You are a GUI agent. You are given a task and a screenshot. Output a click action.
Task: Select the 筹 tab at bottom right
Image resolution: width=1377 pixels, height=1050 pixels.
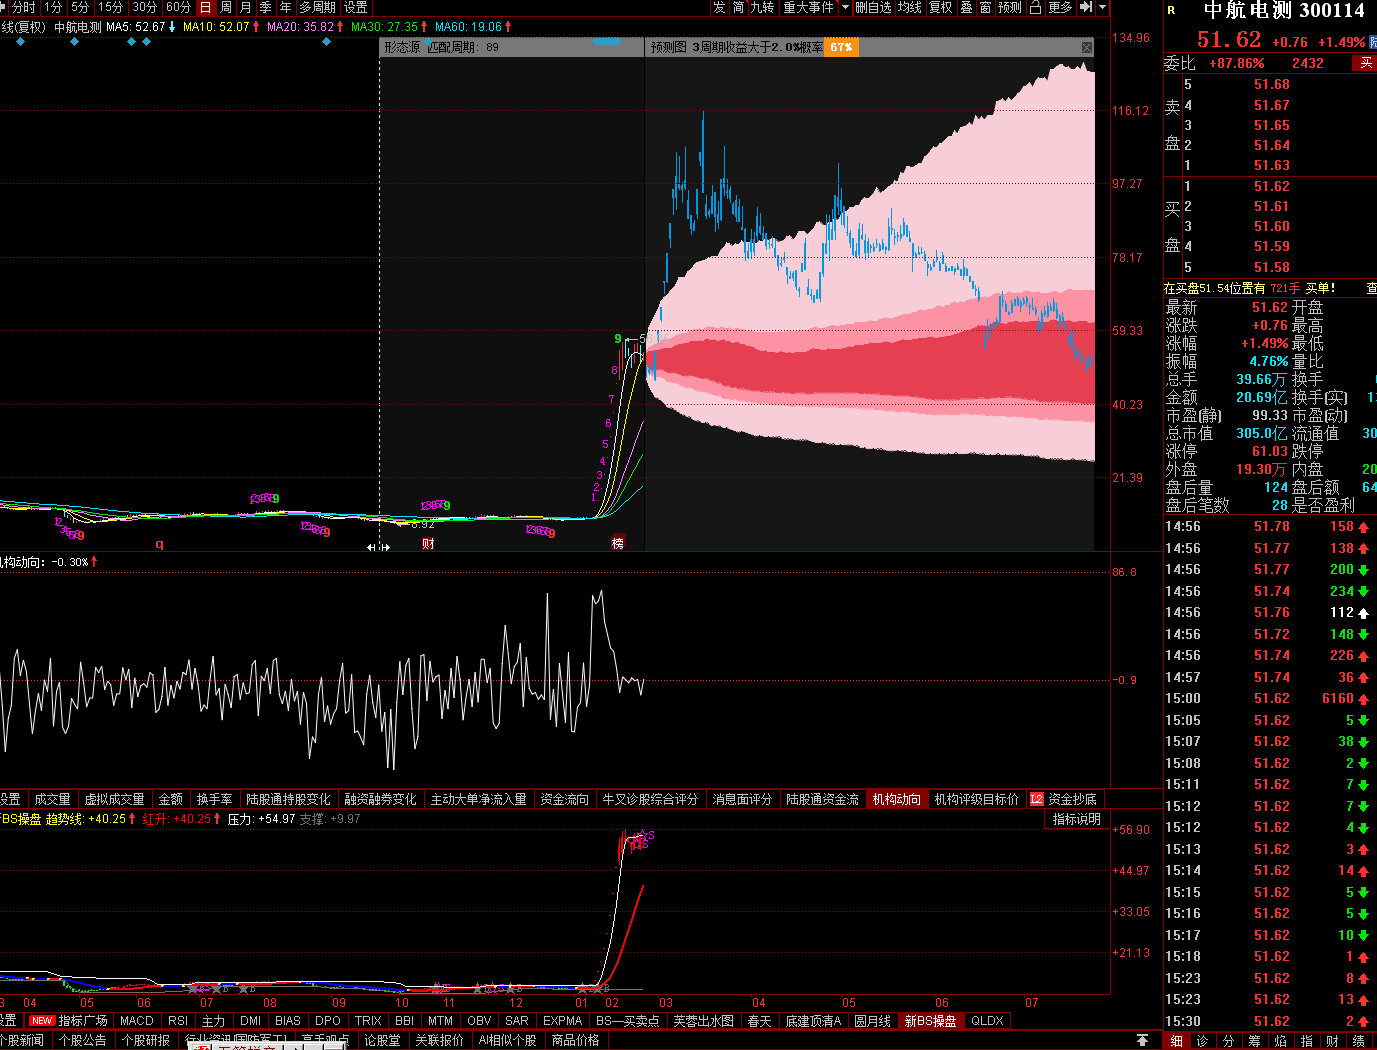coord(1255,1041)
